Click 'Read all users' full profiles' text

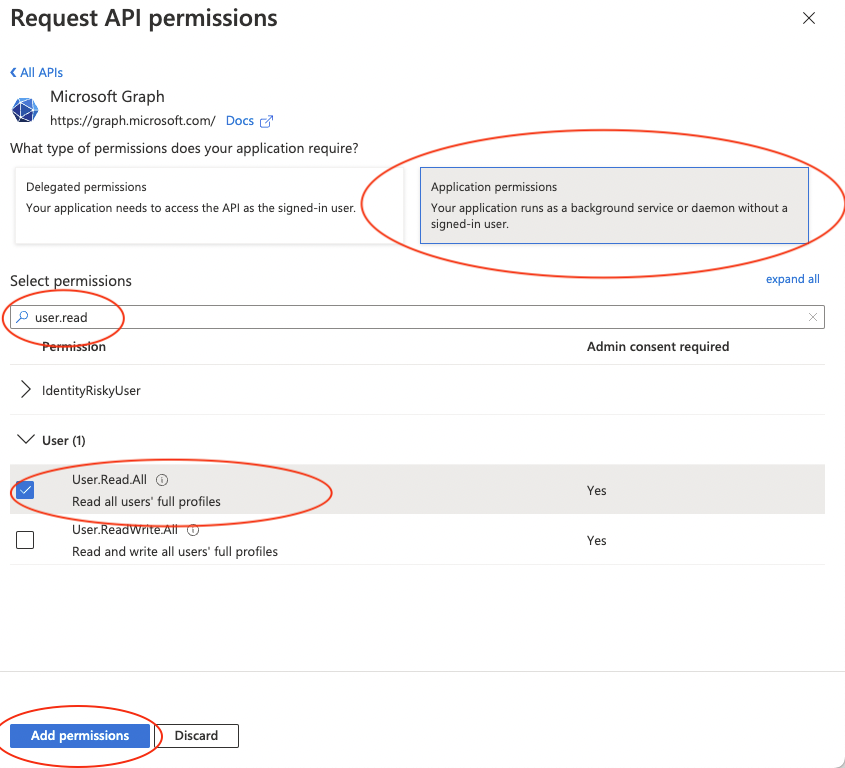point(146,501)
